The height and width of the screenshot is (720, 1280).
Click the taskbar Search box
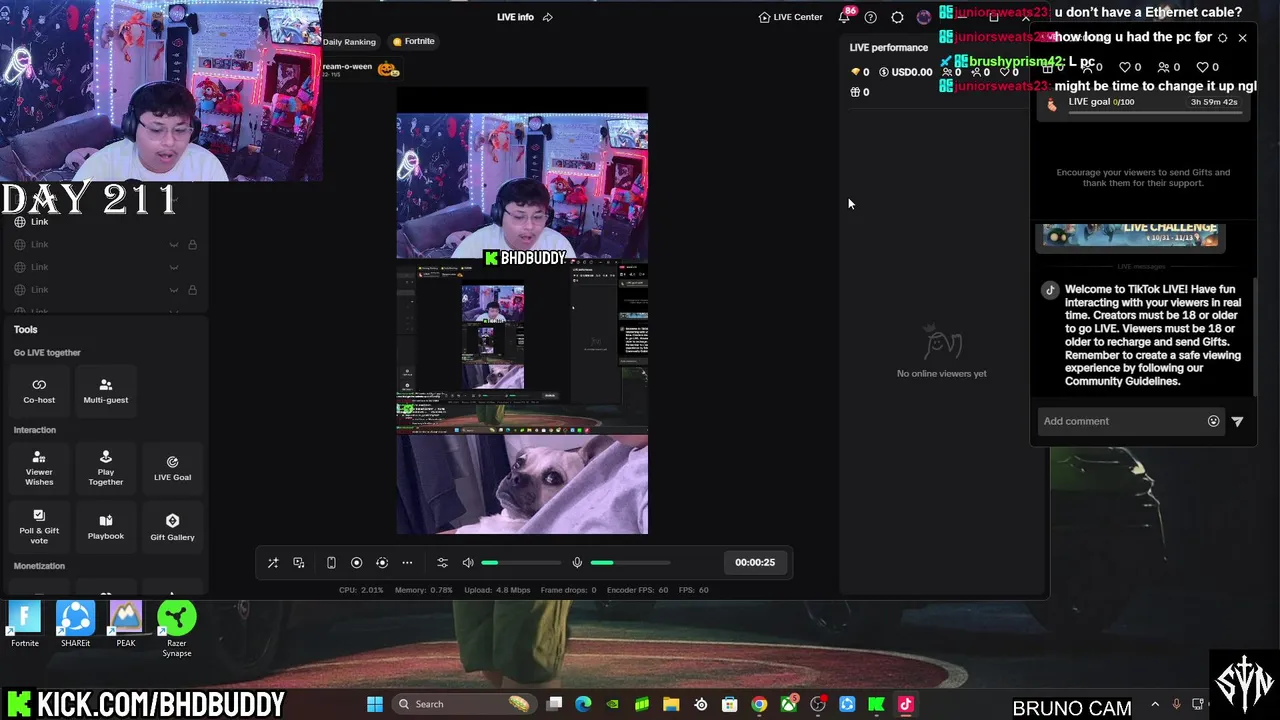tap(462, 704)
